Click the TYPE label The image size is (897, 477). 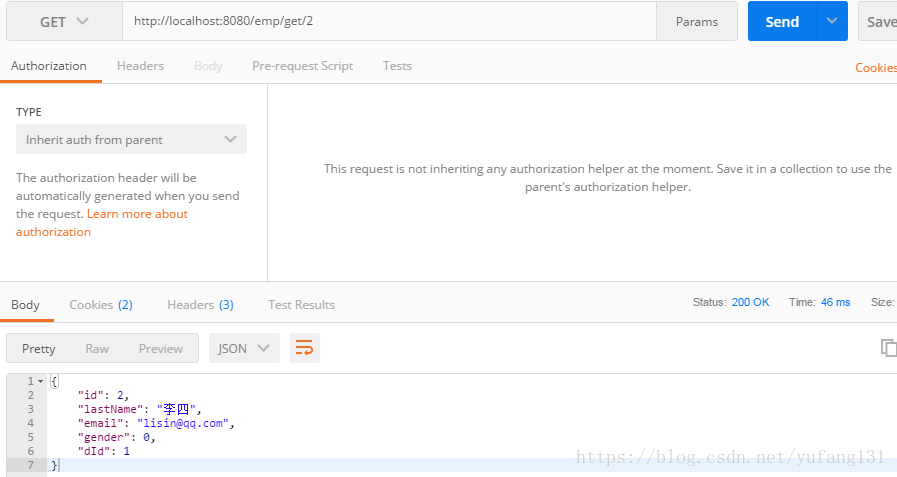point(29,112)
